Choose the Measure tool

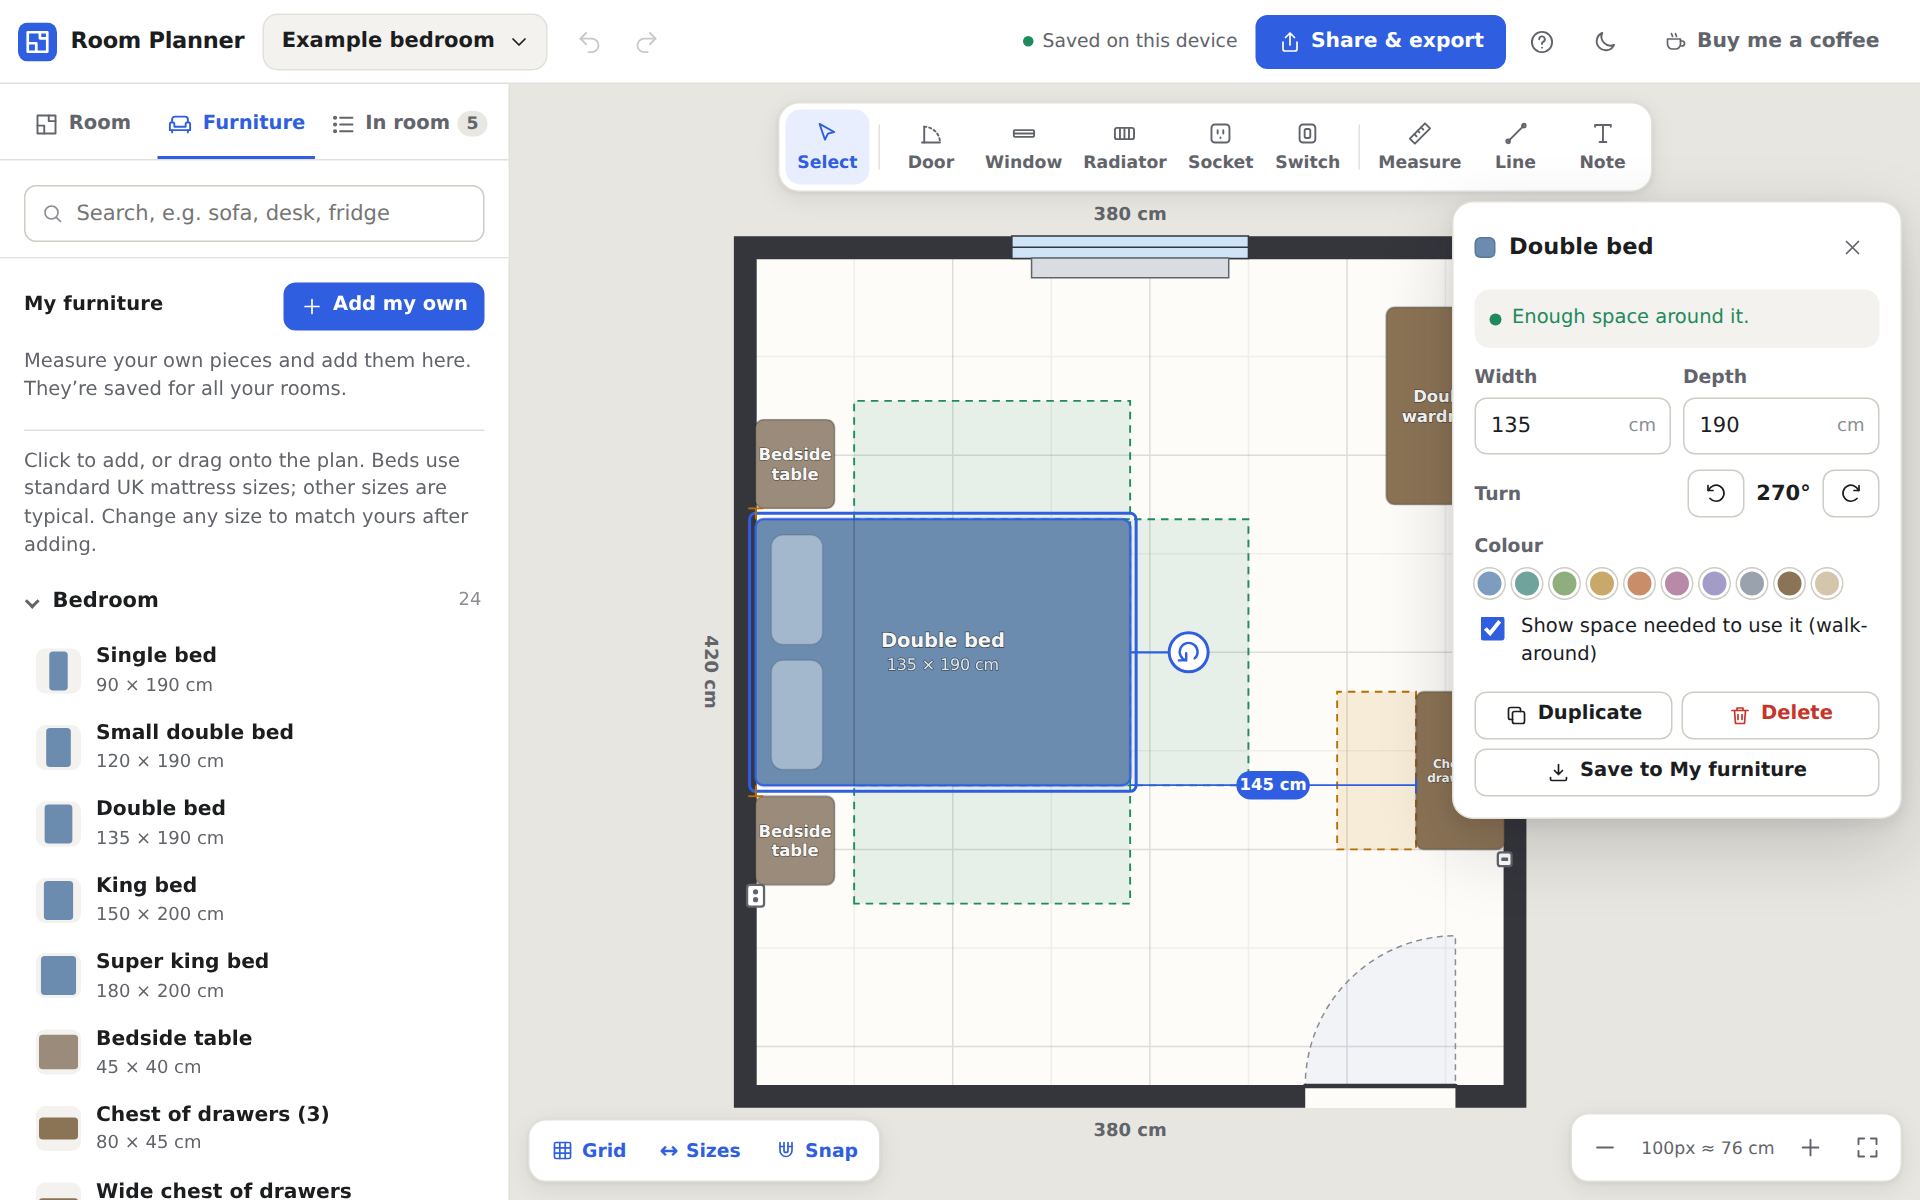pos(1419,147)
